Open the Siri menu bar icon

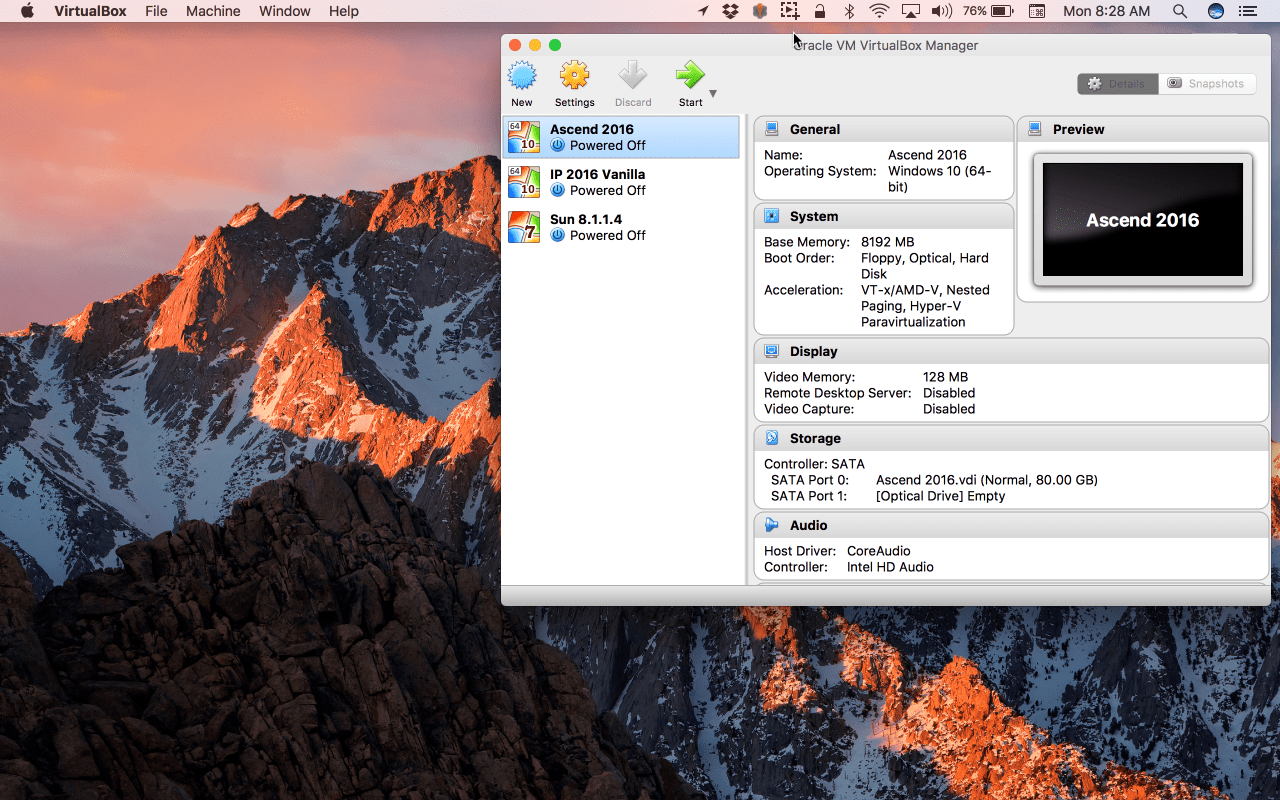(x=1216, y=11)
